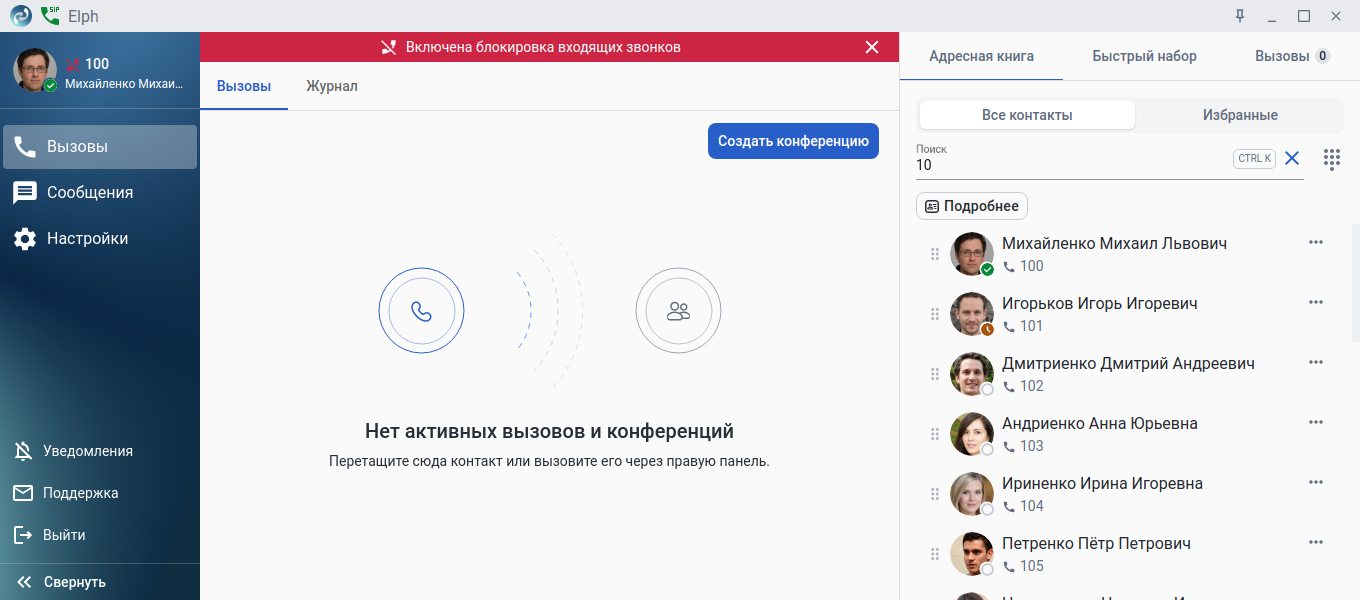1360x600 pixels.
Task: Open Уведомления with the muted bell icon
Action: [100, 451]
